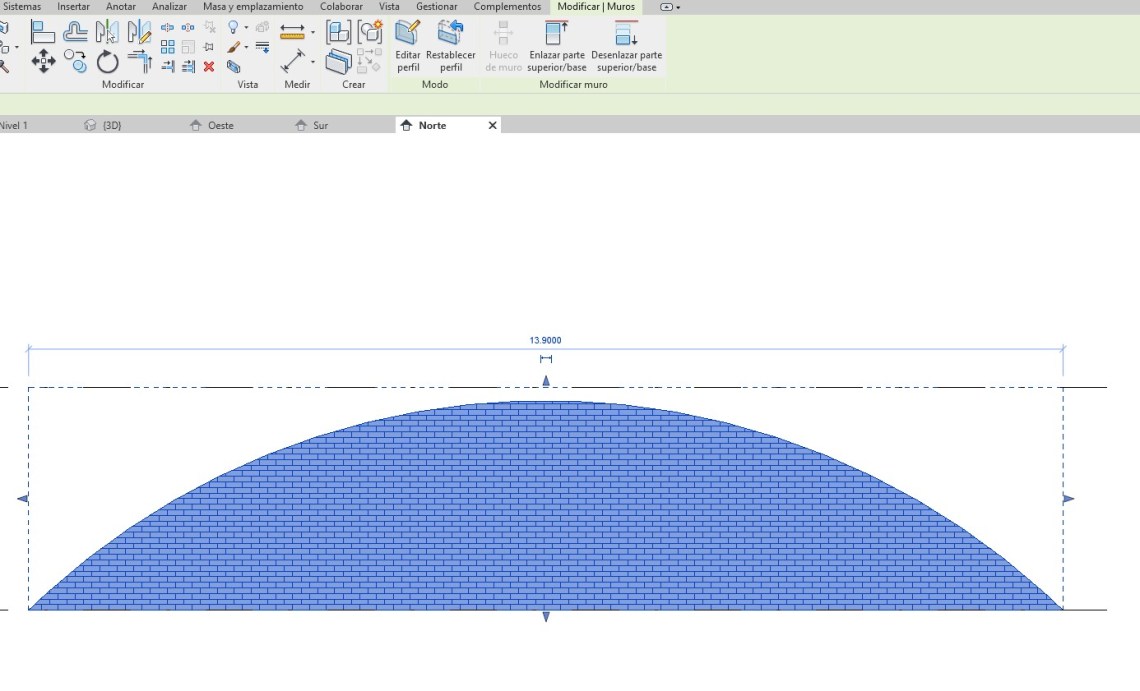Select Desenlazar parte superior/base tool
Image resolution: width=1140 pixels, height=691 pixels.
point(626,46)
